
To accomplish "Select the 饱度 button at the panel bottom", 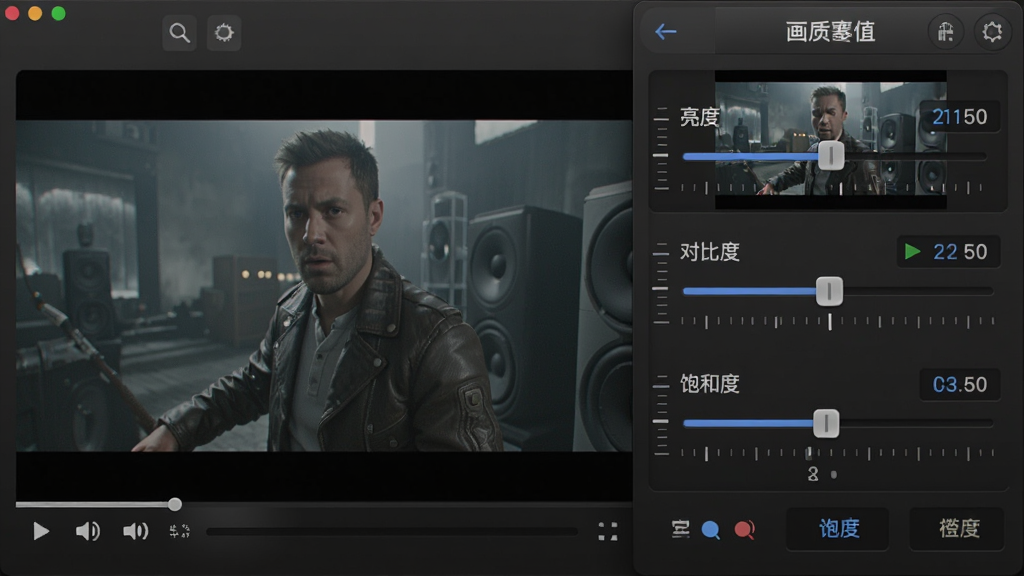I will [x=838, y=528].
